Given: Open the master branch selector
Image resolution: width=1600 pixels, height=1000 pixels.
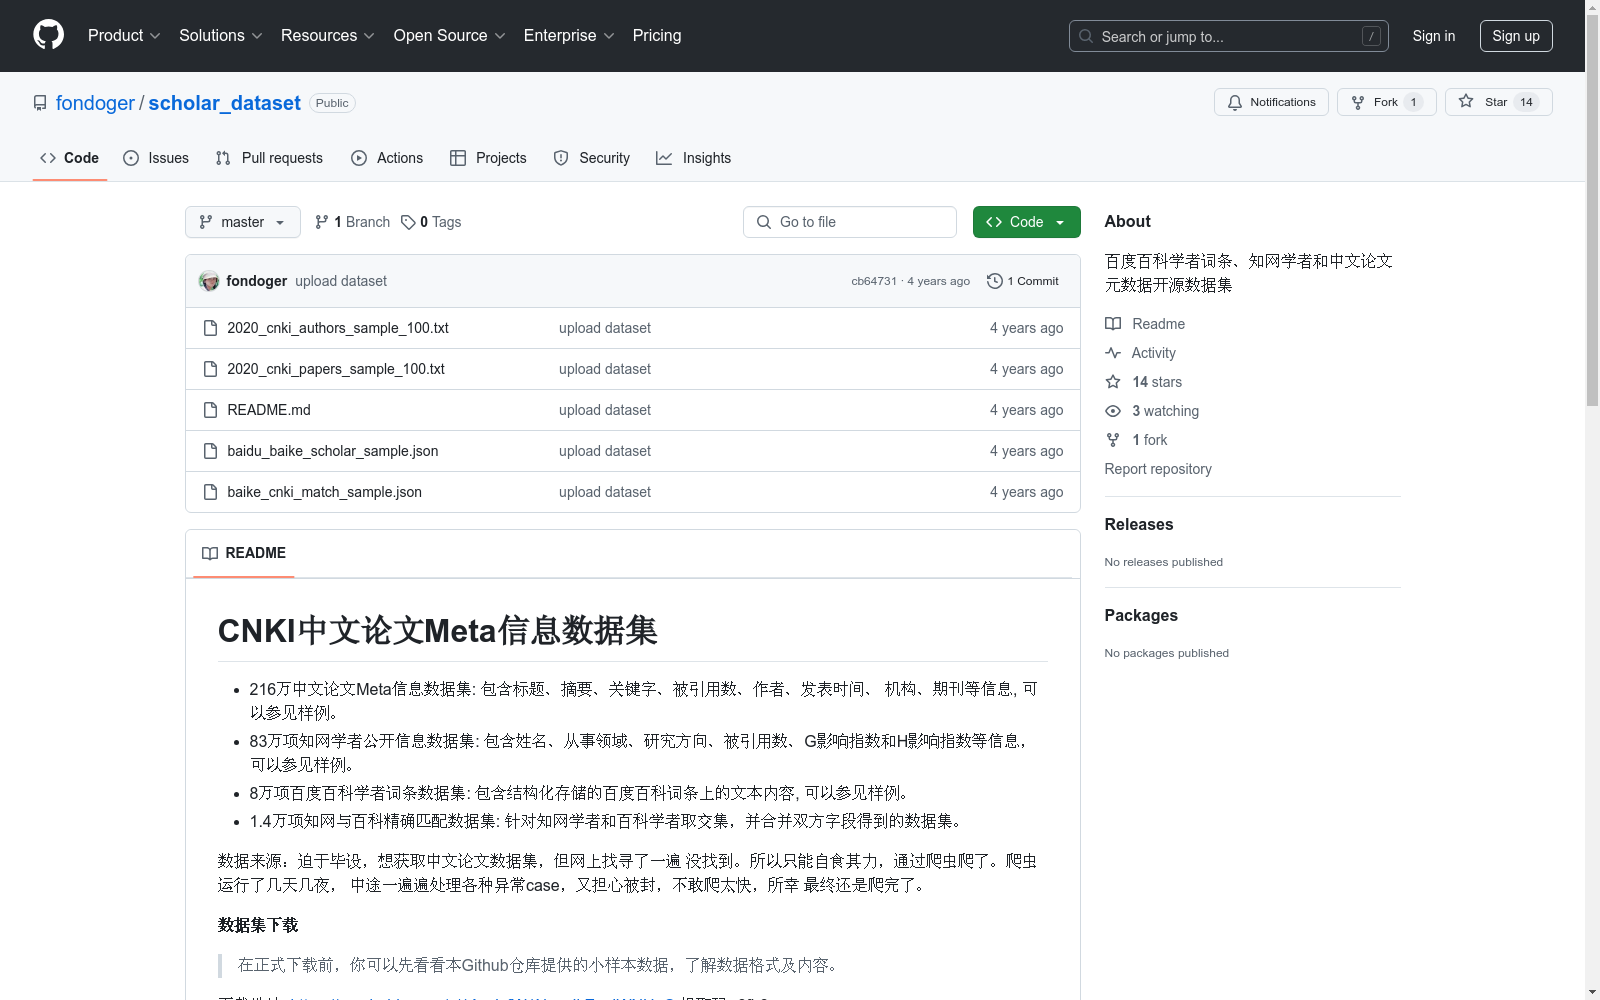Looking at the screenshot, I should 243,222.
